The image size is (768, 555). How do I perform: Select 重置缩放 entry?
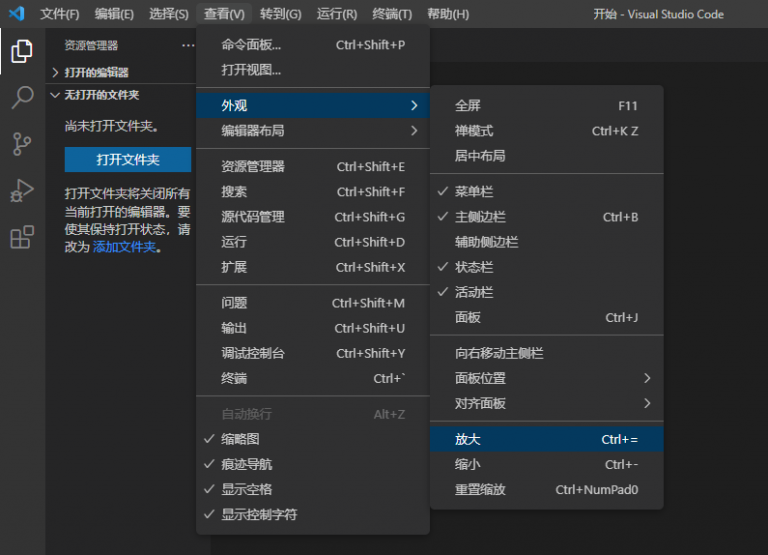coord(547,489)
